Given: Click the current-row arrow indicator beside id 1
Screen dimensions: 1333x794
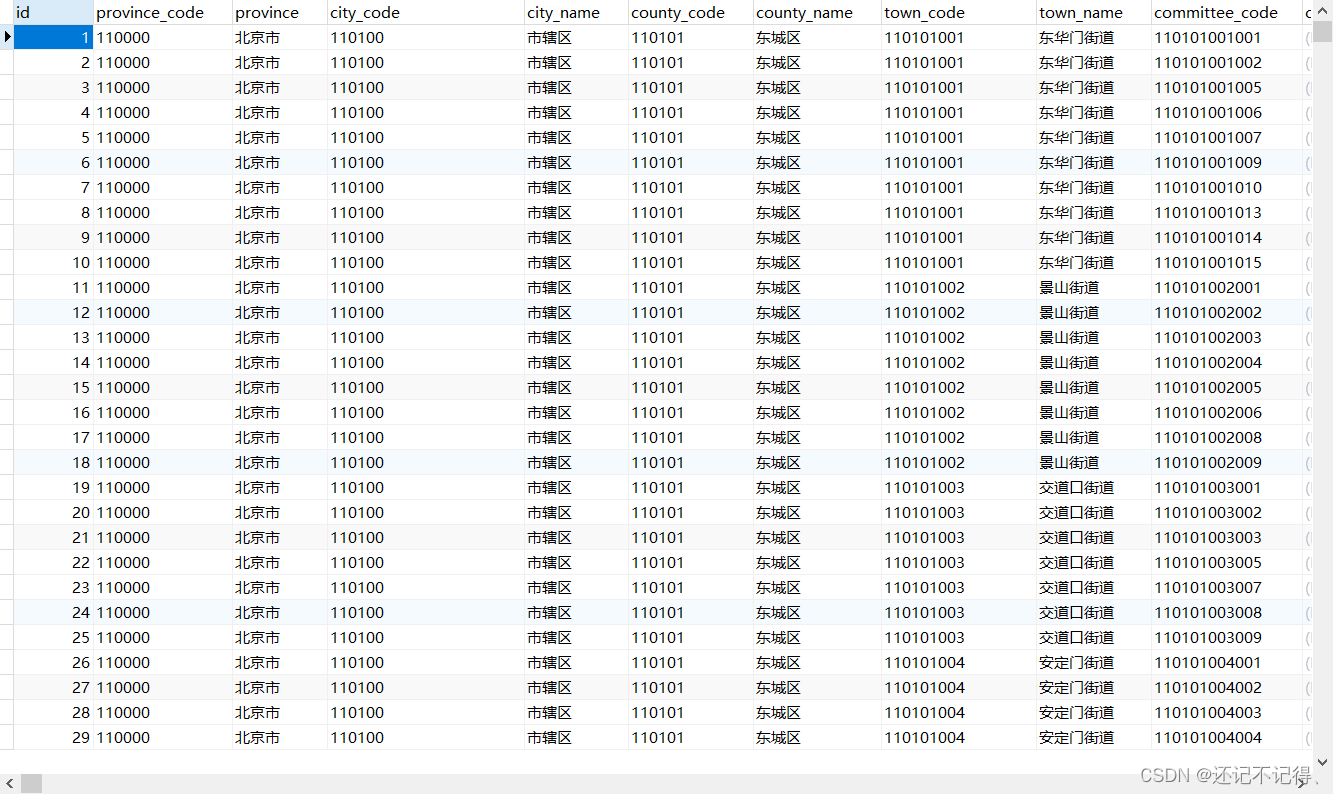Looking at the screenshot, I should coord(7,37).
